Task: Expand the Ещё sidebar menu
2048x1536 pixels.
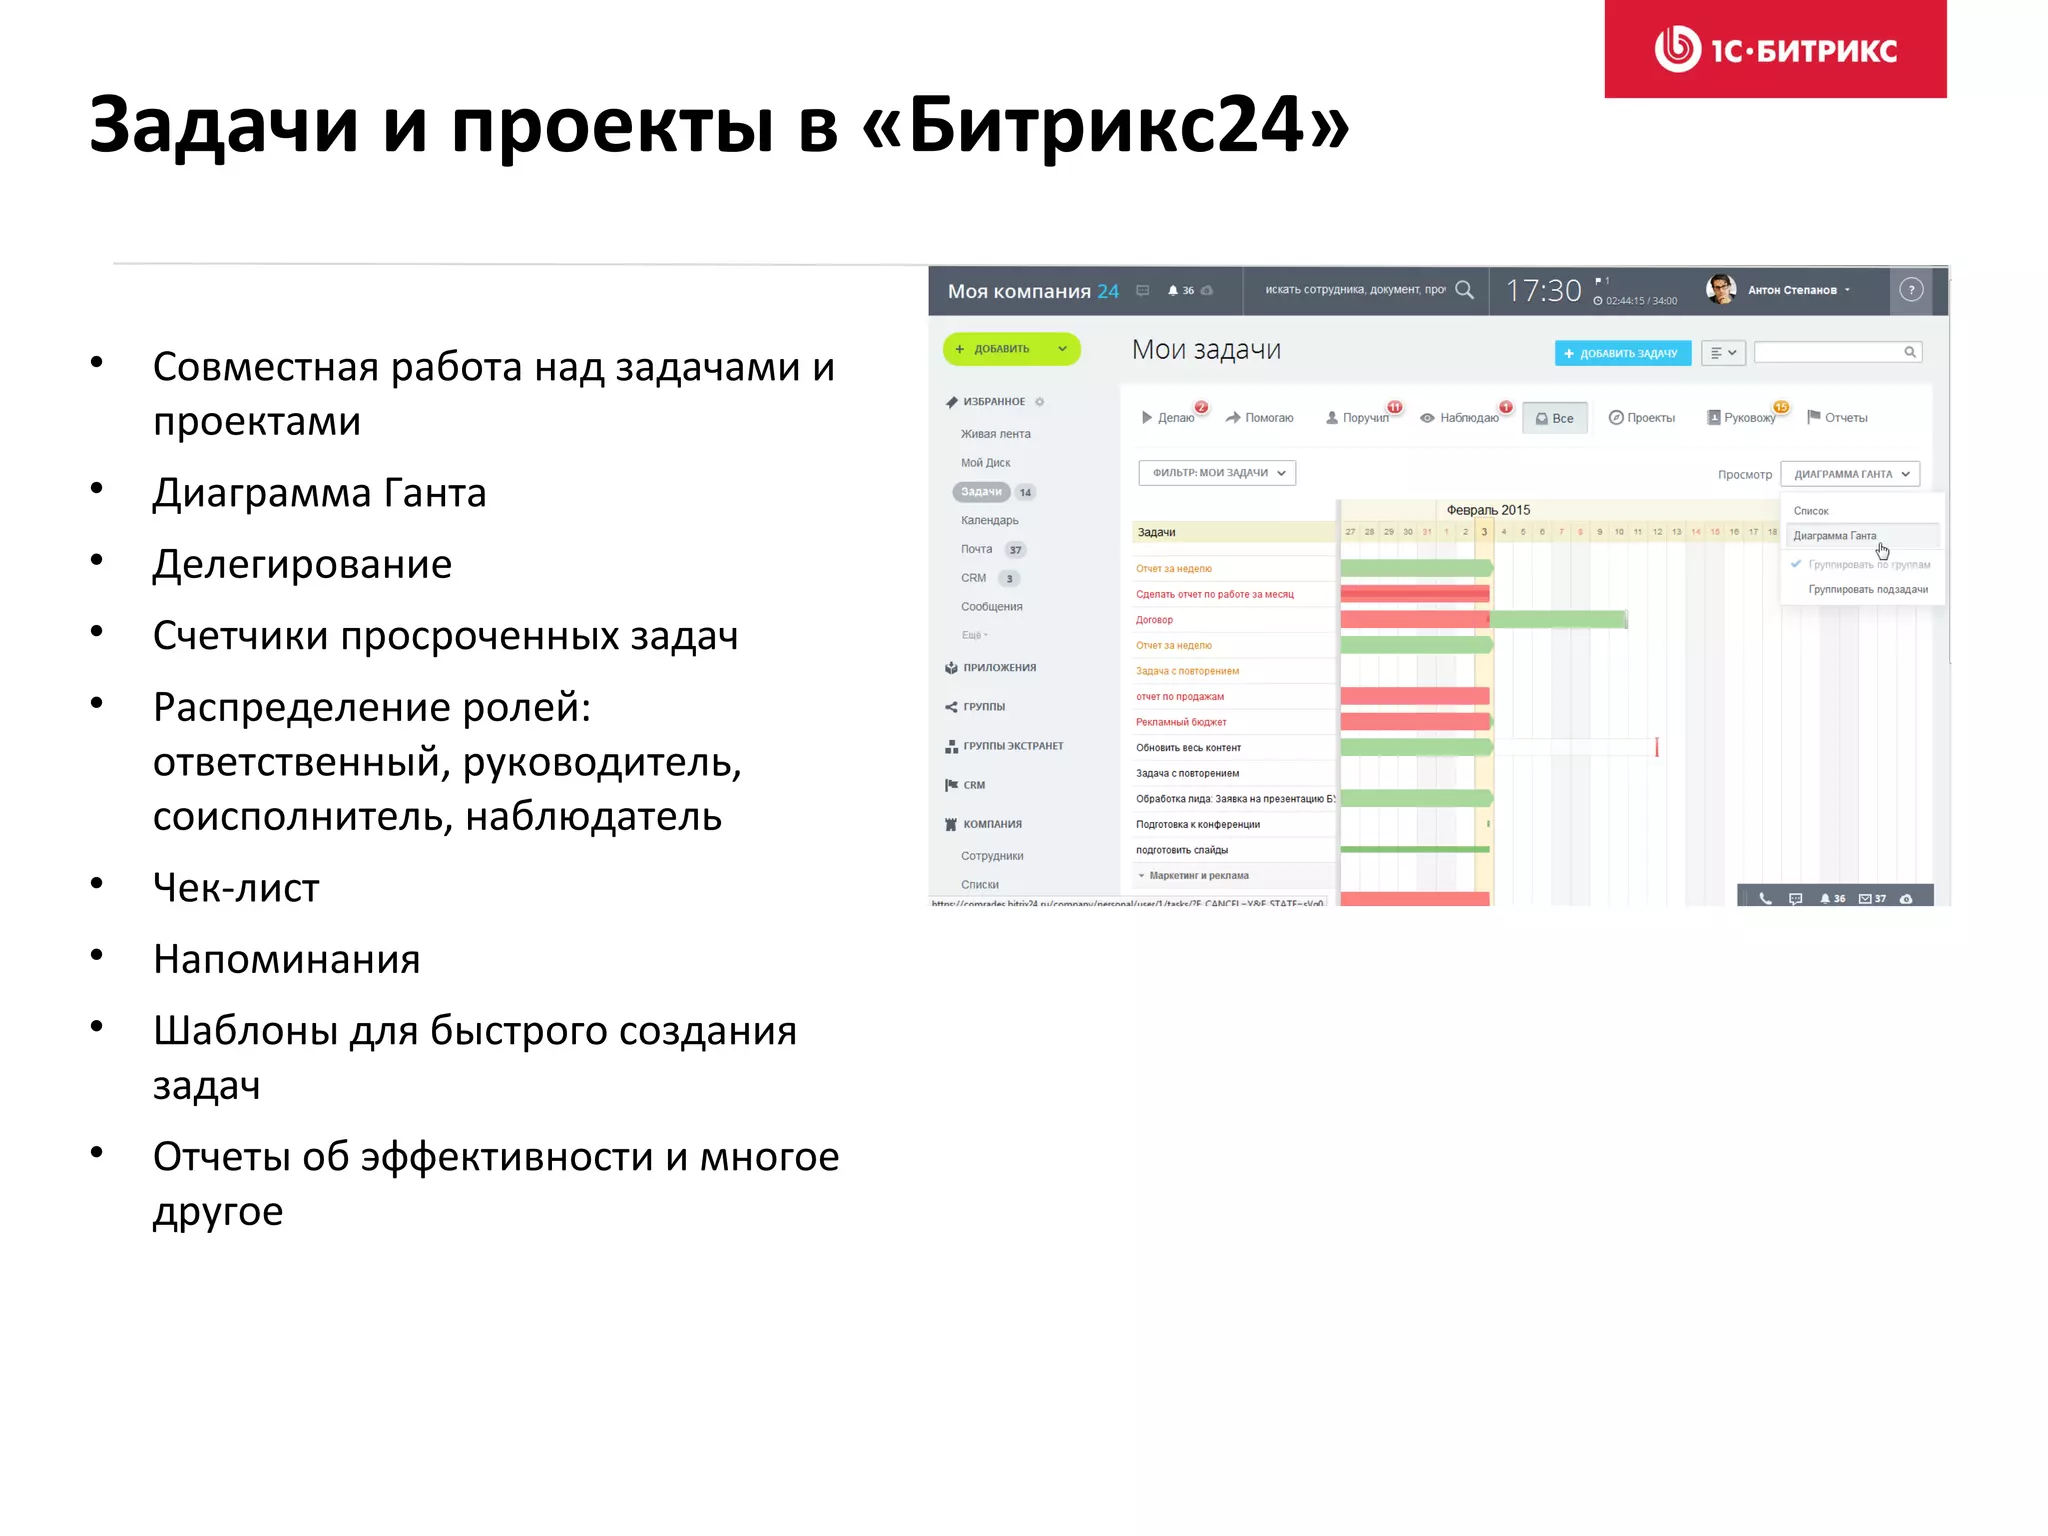Action: coord(974,635)
